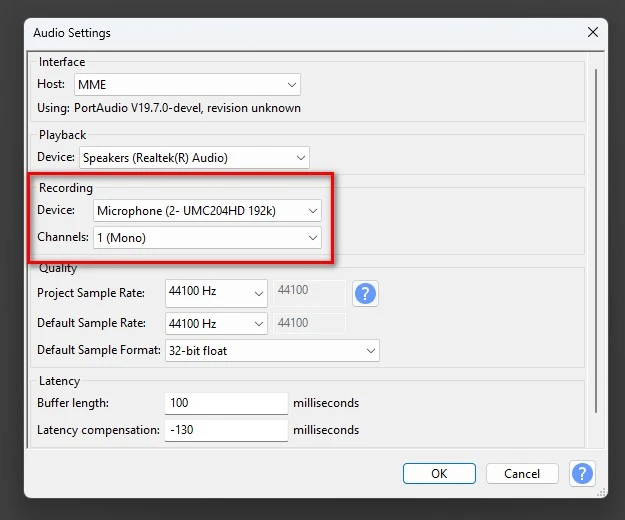Click the disabled Project Sample Rate text box
Image resolution: width=625 pixels, height=520 pixels.
309,293
